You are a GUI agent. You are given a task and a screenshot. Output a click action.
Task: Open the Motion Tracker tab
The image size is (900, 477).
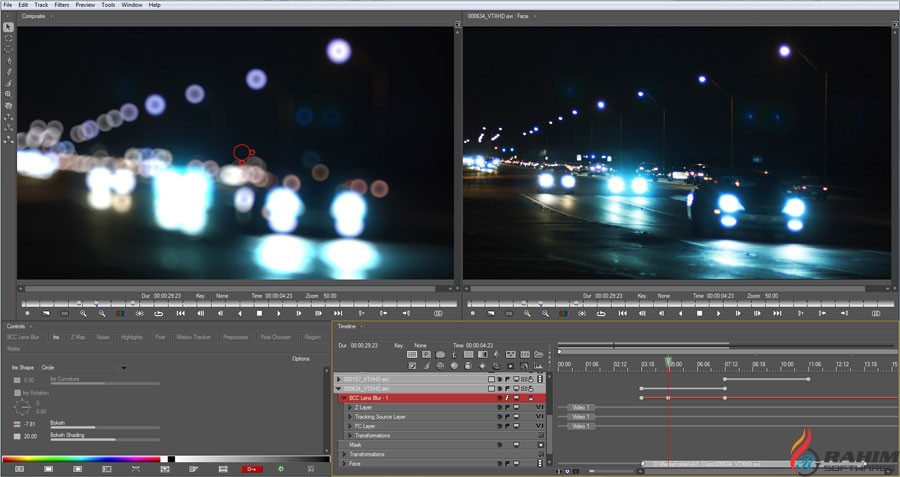[x=194, y=338]
